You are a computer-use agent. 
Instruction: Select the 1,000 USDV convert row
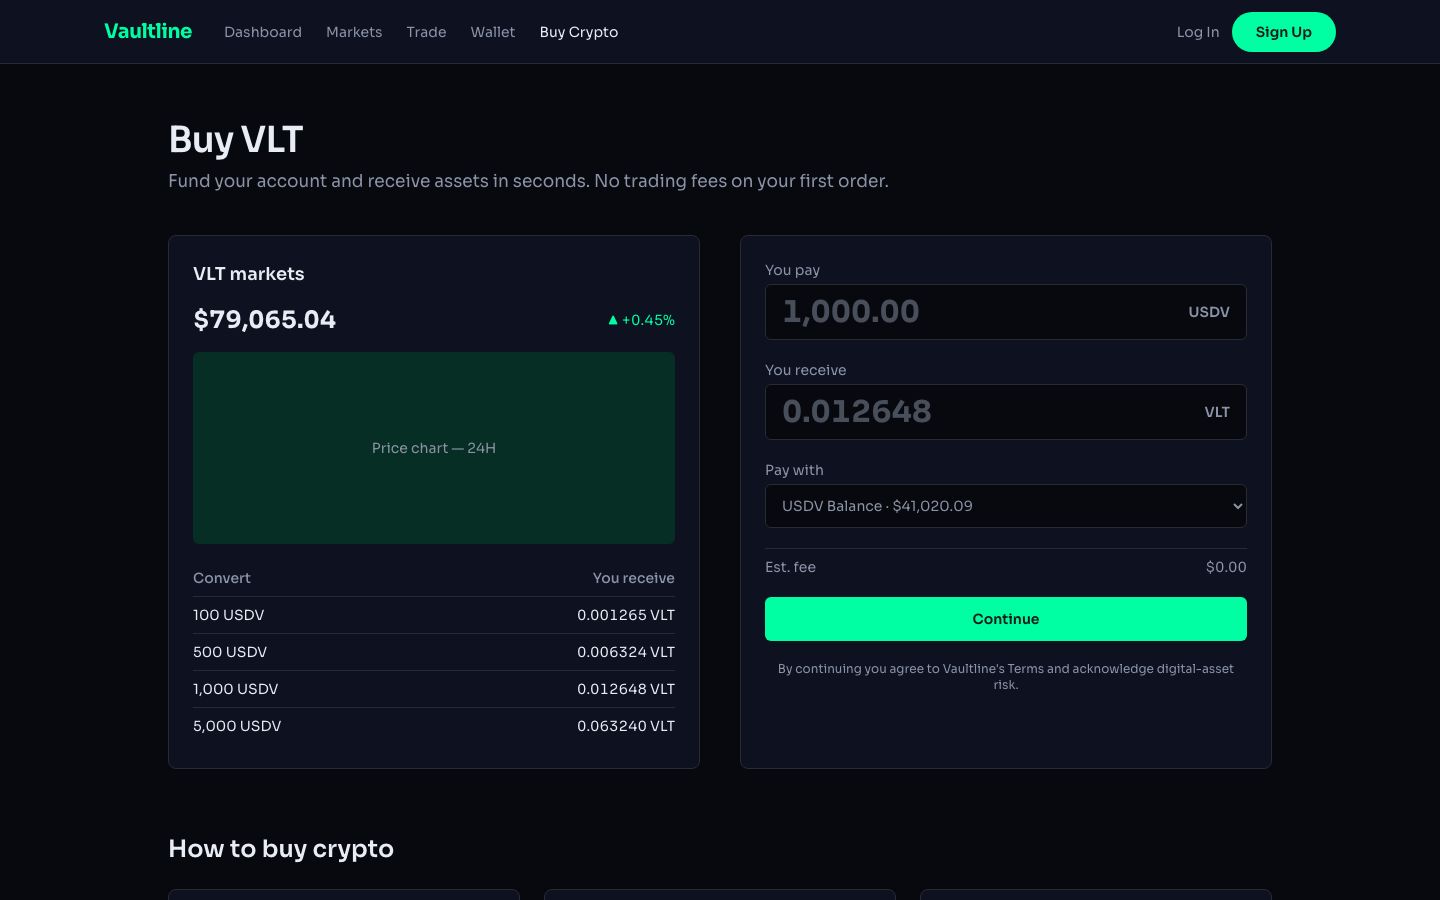tap(434, 689)
